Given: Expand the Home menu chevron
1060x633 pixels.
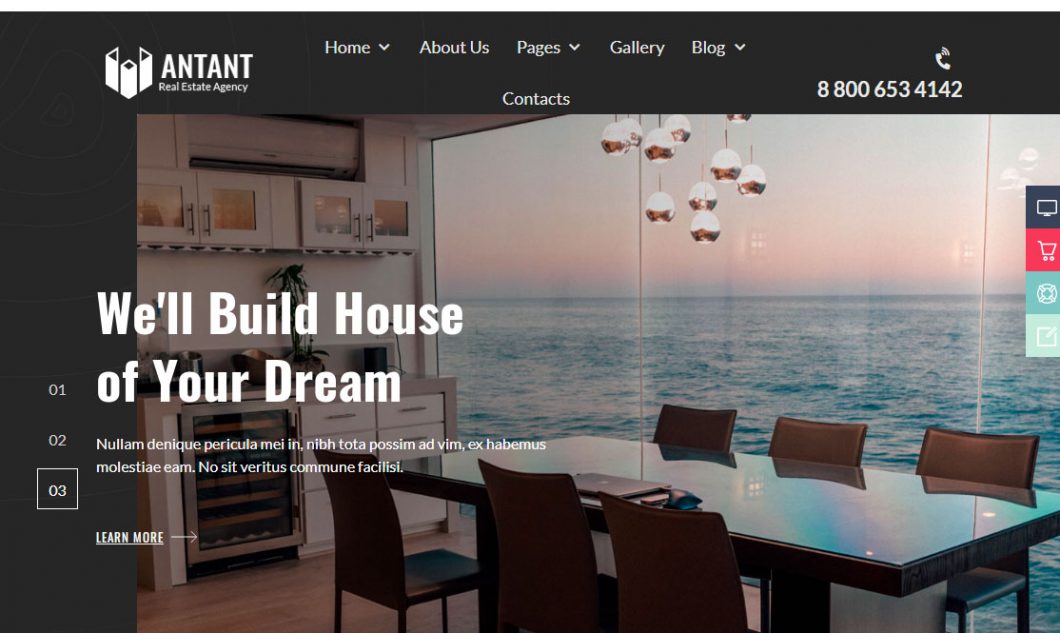Looking at the screenshot, I should tap(384, 47).
